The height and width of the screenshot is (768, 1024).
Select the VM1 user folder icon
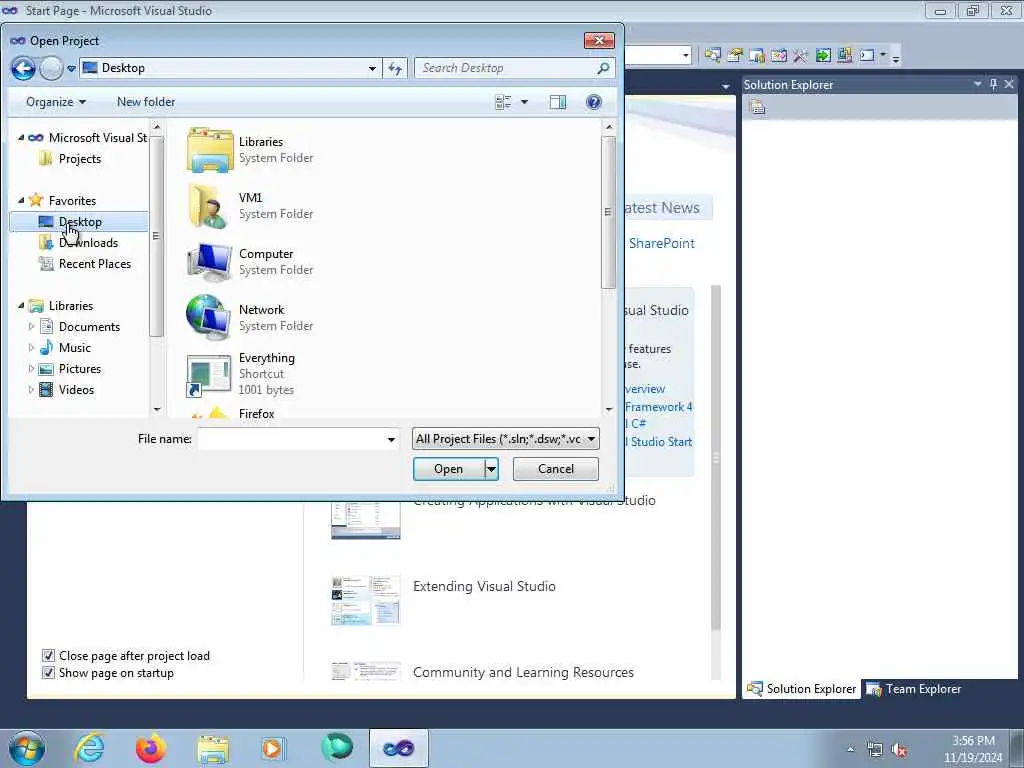209,206
